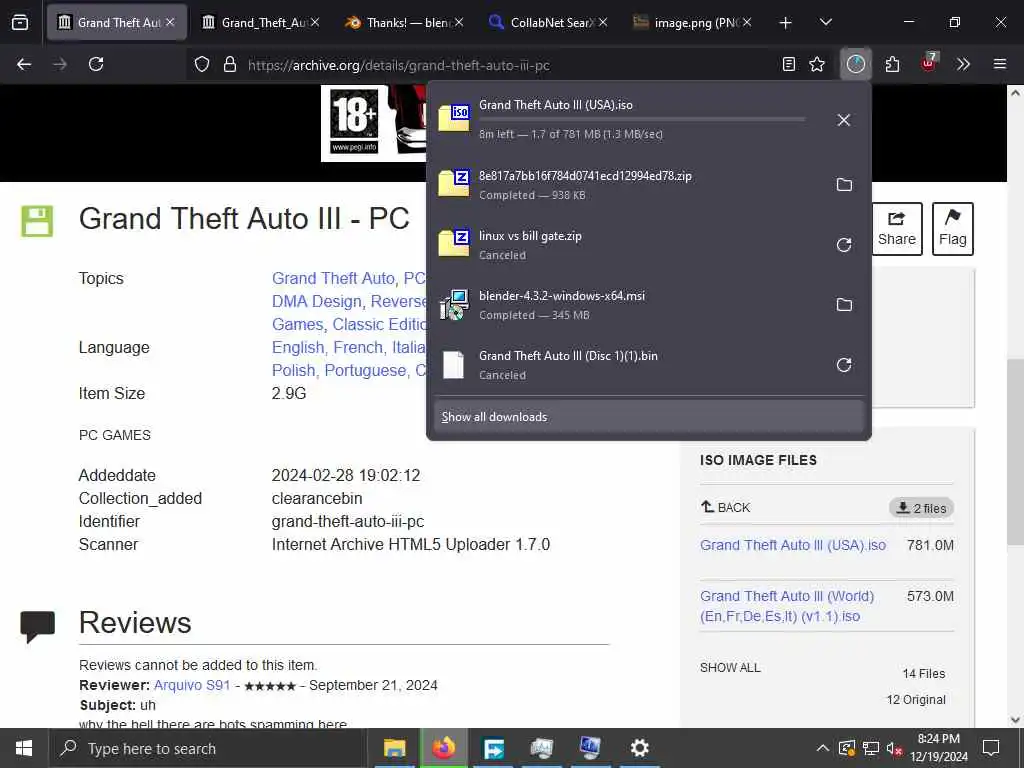Open reviewer Arquivo S91 profile
Image resolution: width=1024 pixels, height=768 pixels.
pos(192,685)
